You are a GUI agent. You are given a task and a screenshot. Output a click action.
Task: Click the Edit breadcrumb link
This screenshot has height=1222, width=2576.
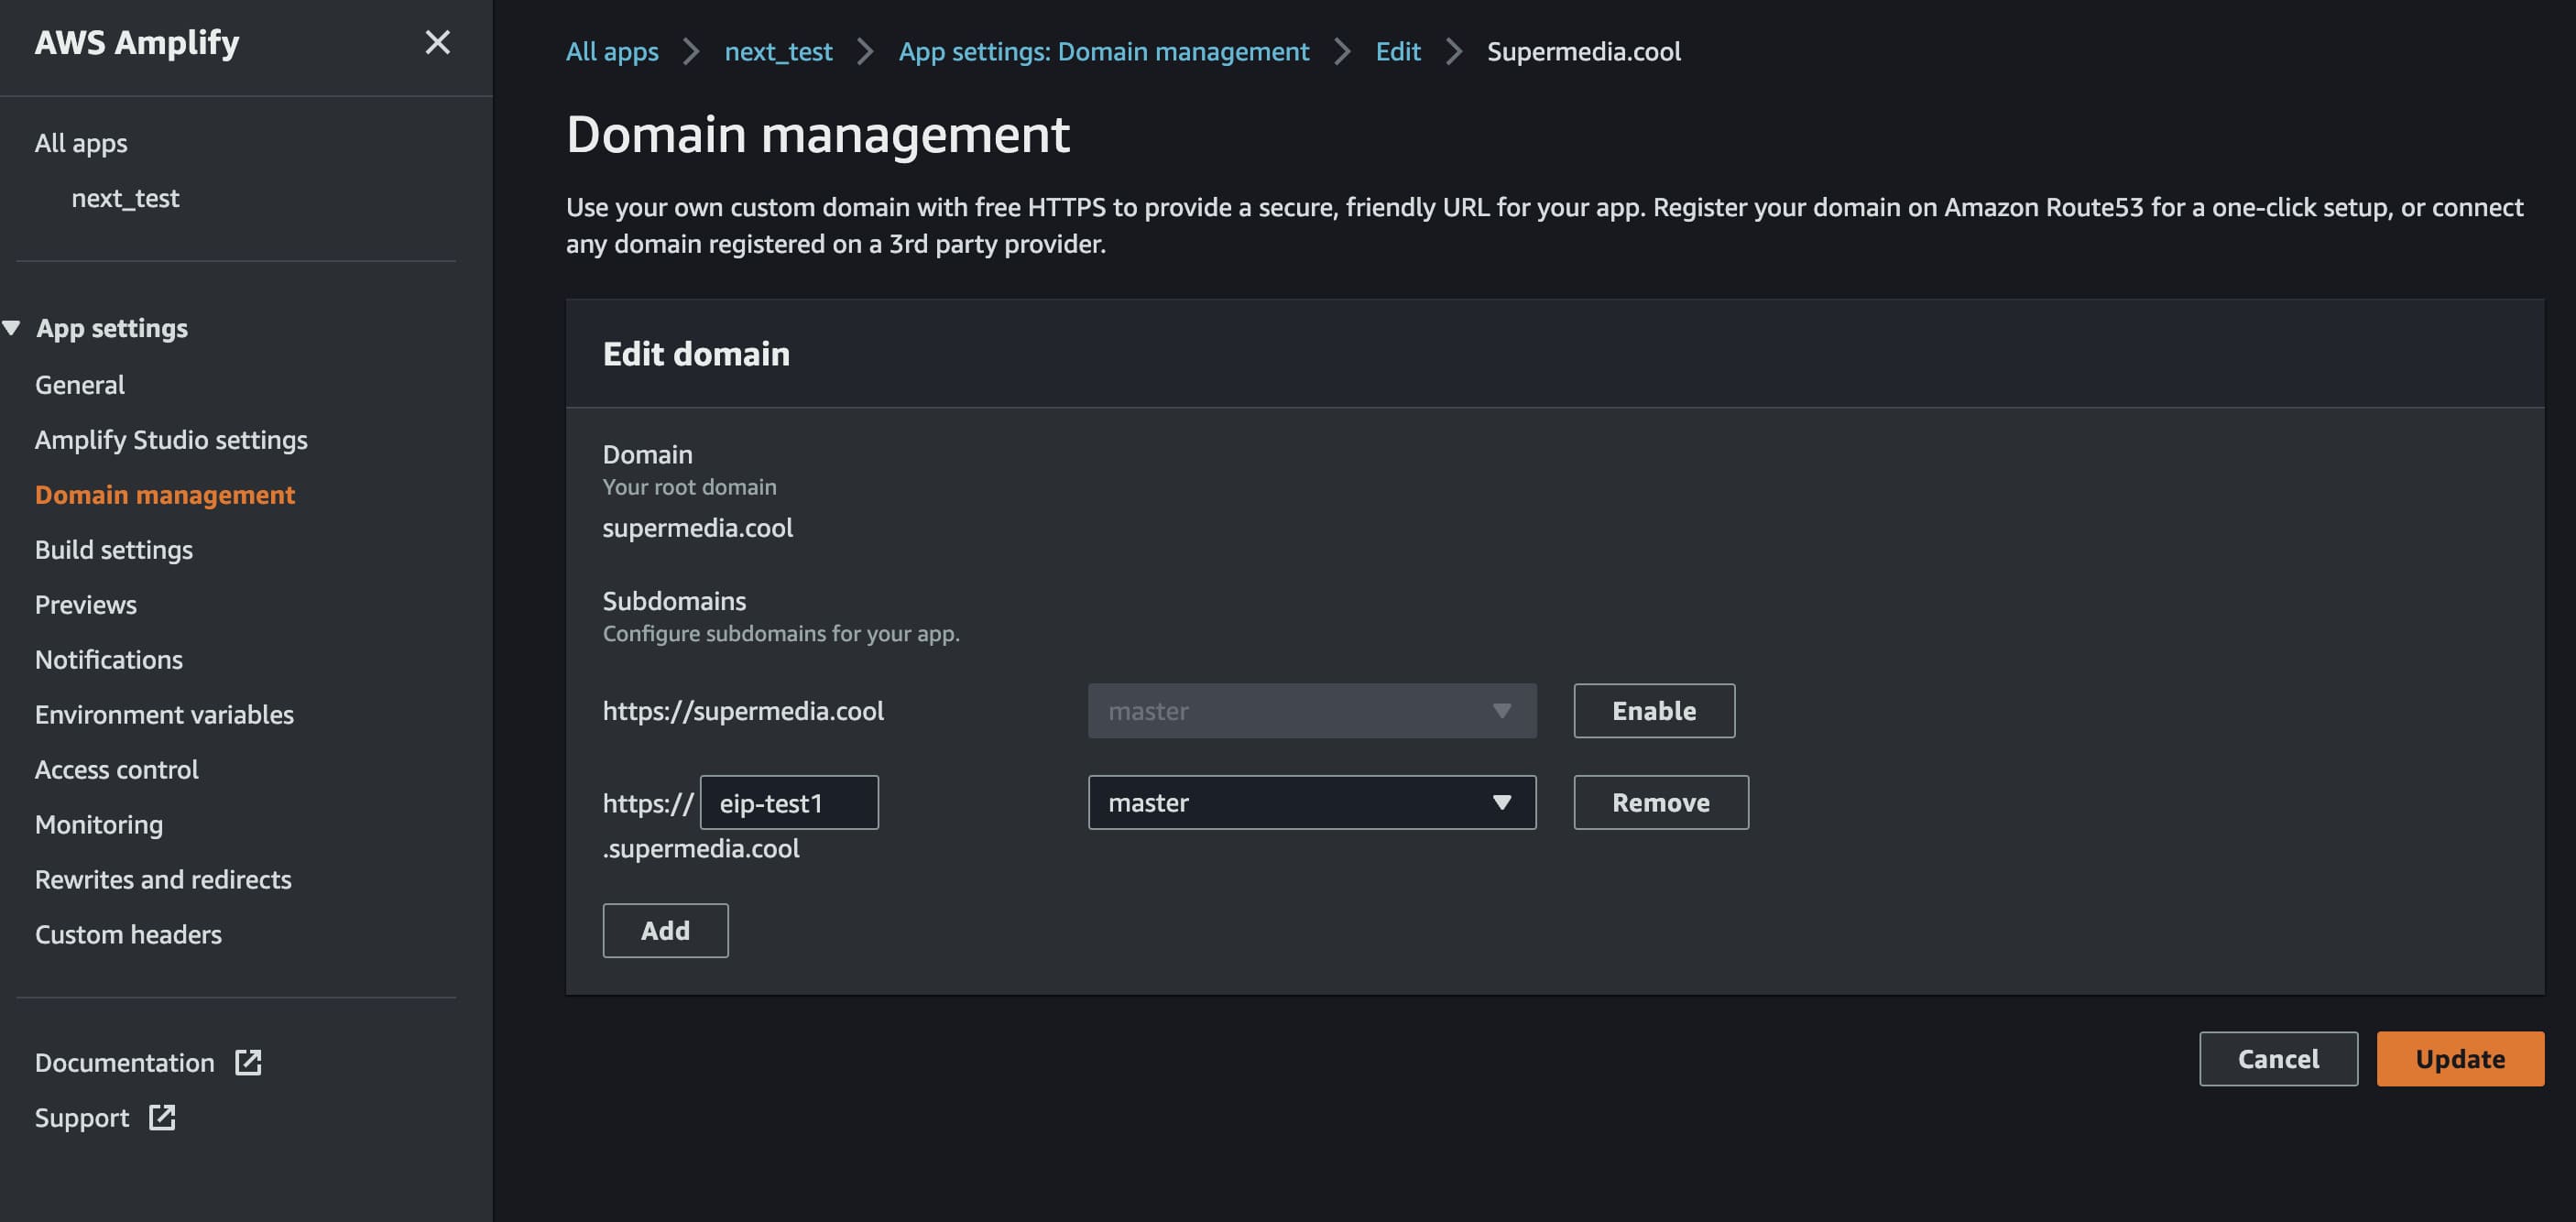click(1397, 51)
